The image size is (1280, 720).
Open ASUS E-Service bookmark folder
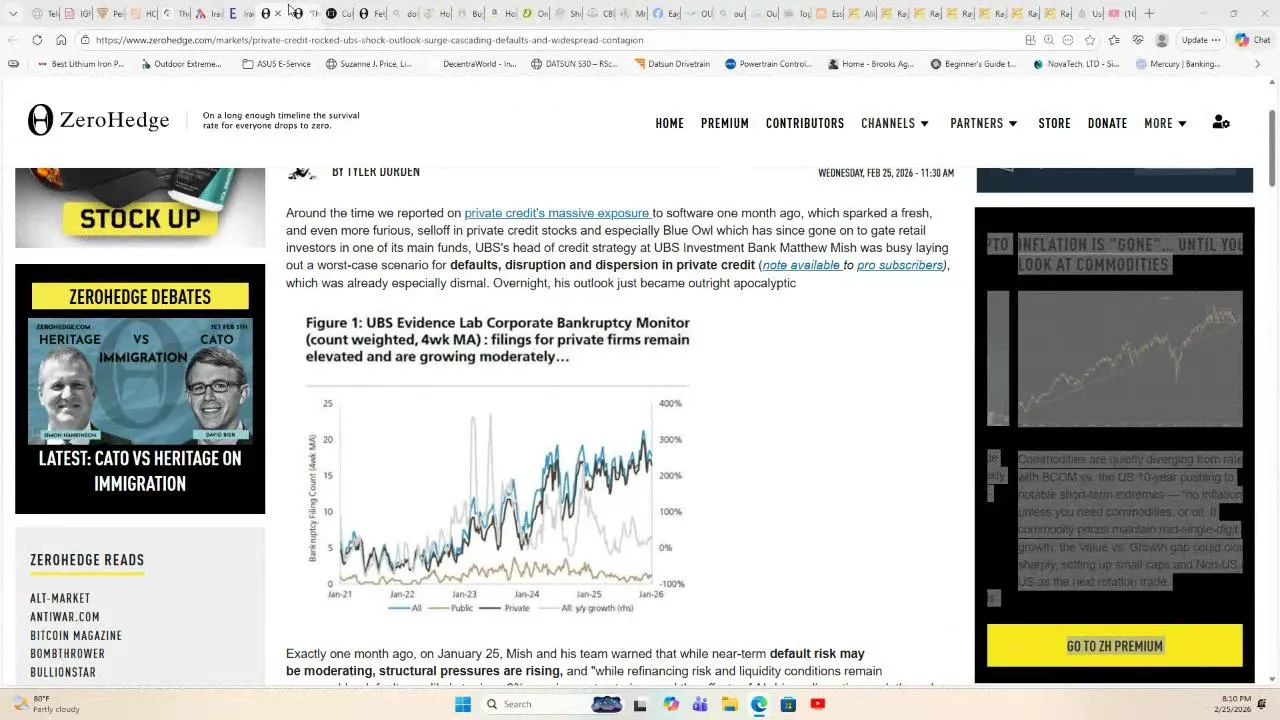pos(277,64)
